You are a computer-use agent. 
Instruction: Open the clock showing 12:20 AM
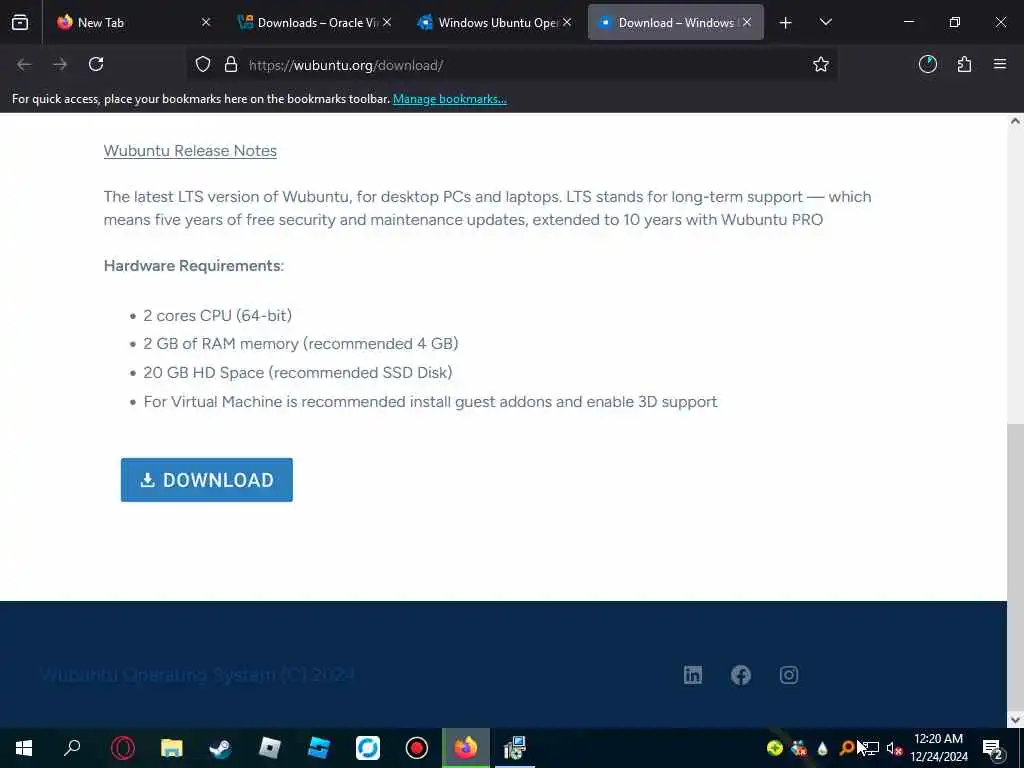[938, 748]
